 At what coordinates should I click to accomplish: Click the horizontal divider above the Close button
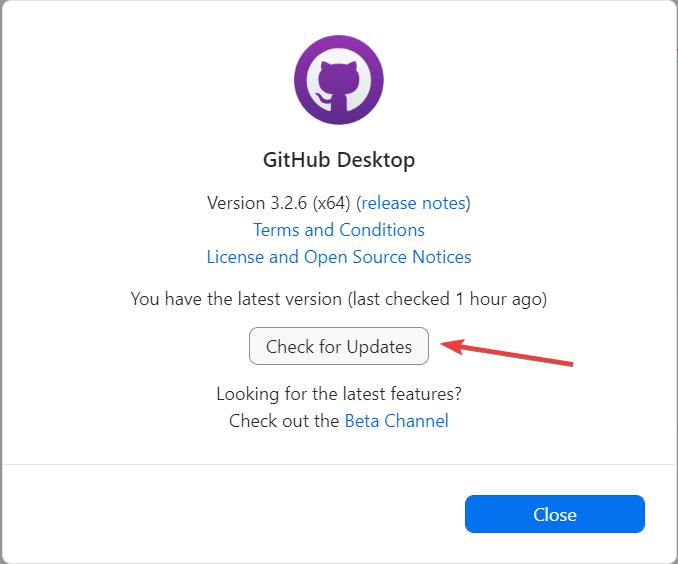(x=339, y=465)
